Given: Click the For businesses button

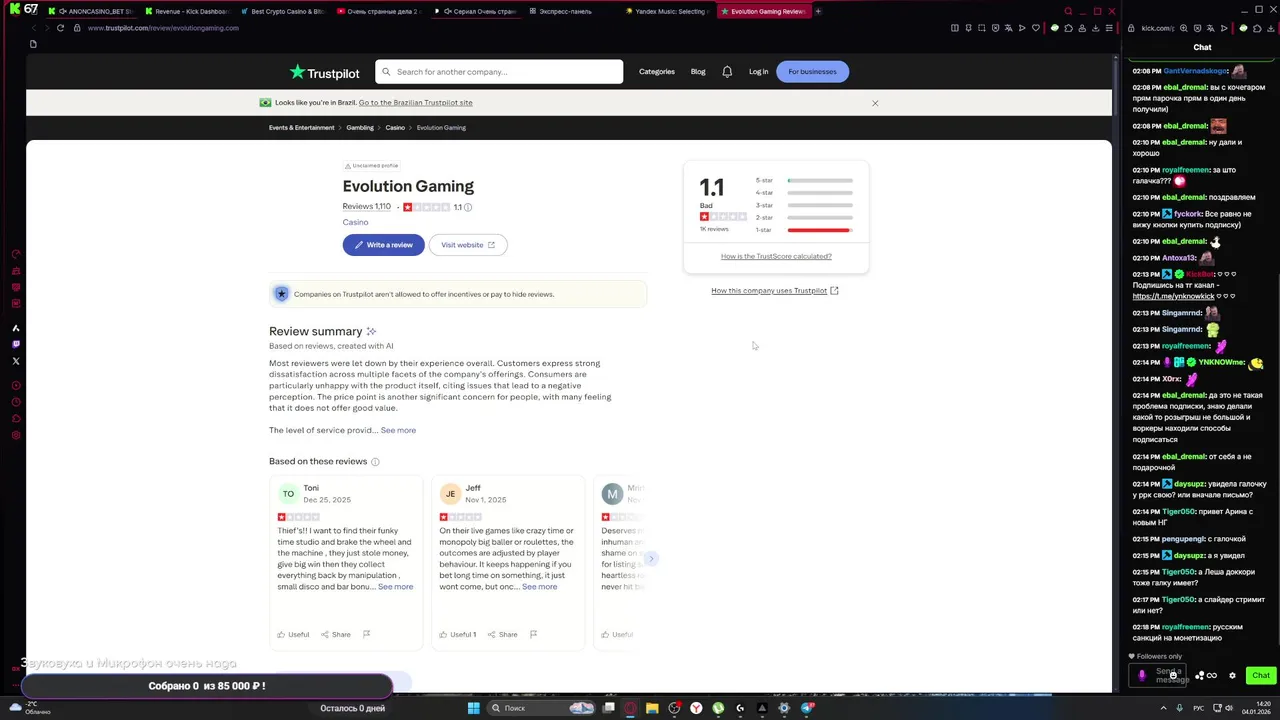Looking at the screenshot, I should click(x=812, y=72).
